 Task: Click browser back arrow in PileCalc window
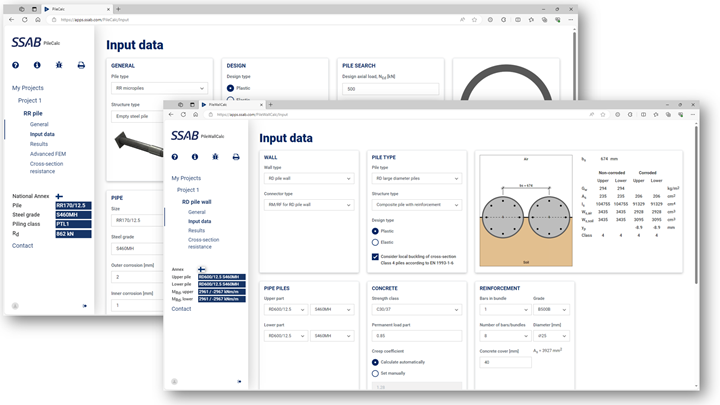[11, 20]
